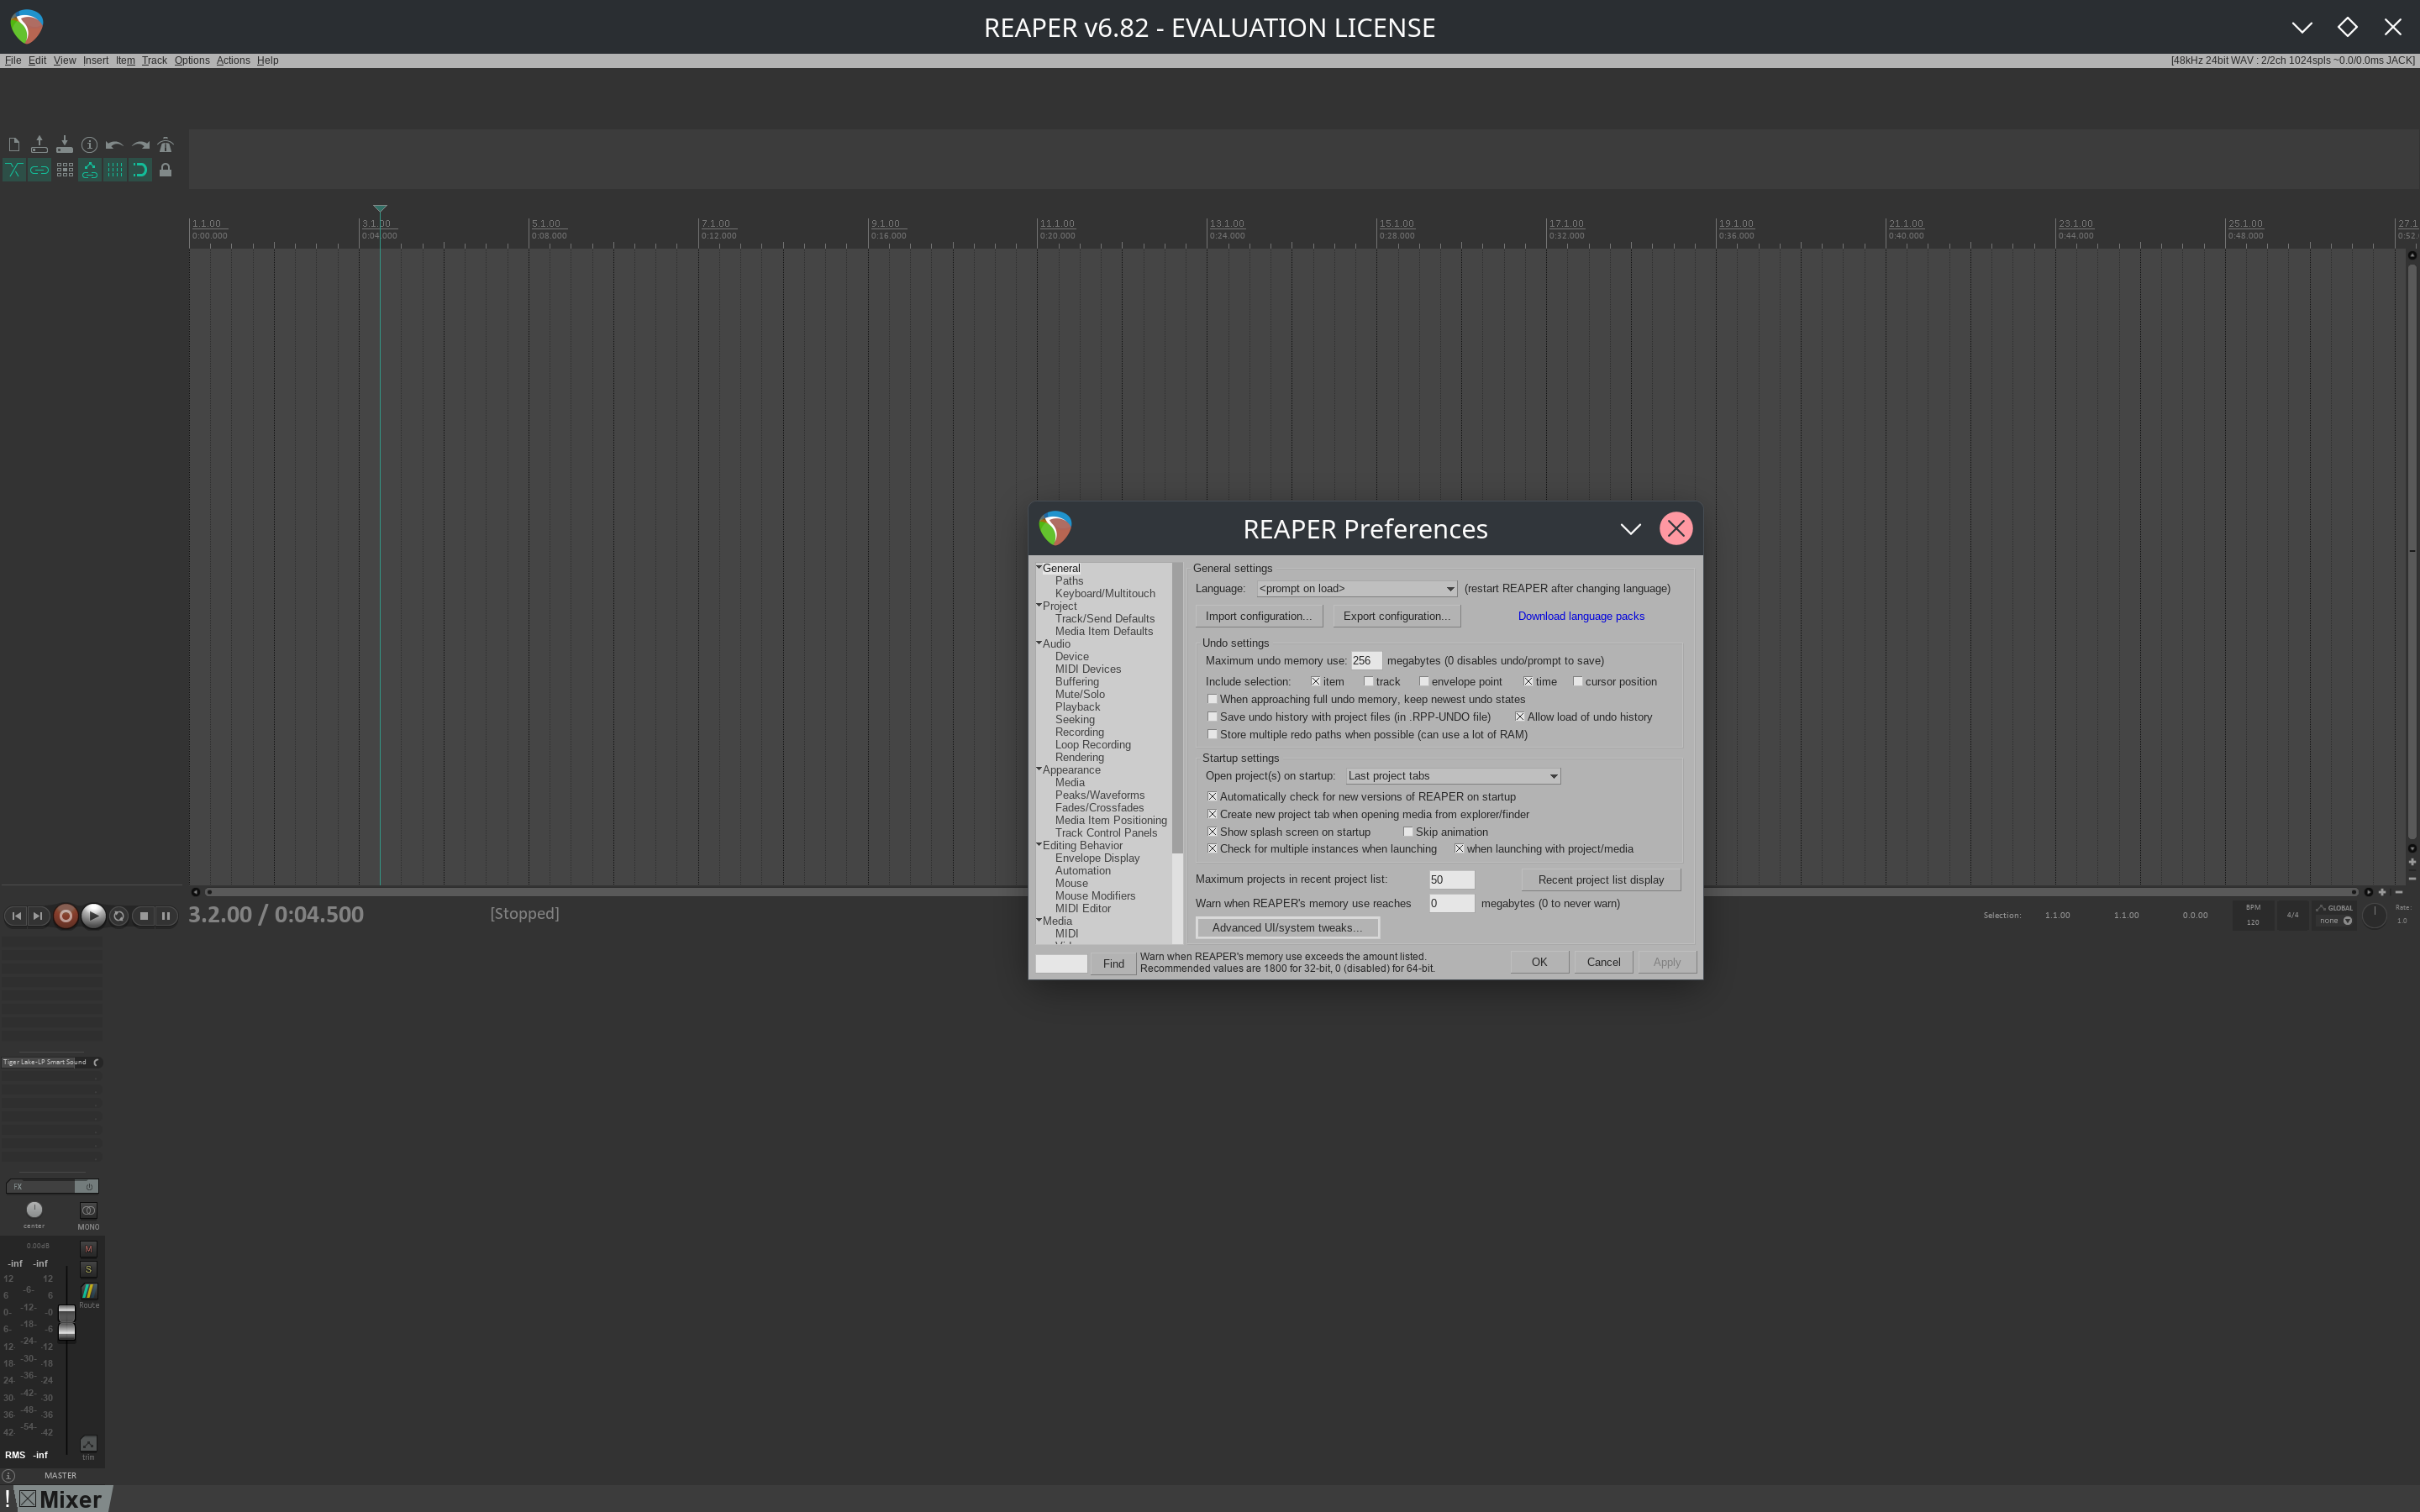
Task: Open the Language dropdown
Action: click(1355, 589)
